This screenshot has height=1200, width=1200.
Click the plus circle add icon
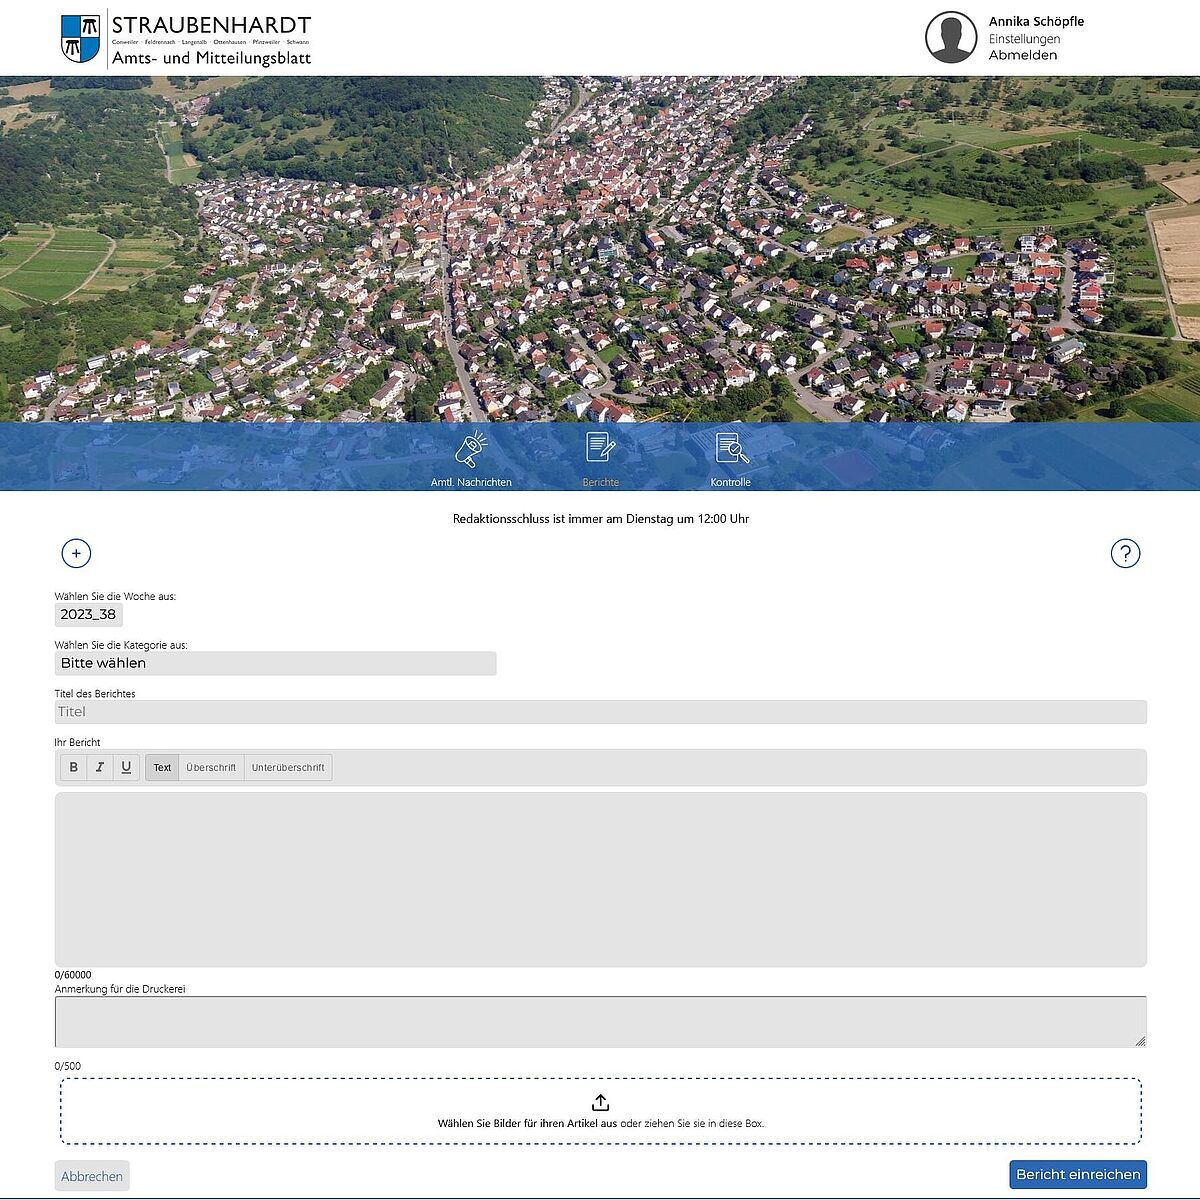tap(76, 553)
